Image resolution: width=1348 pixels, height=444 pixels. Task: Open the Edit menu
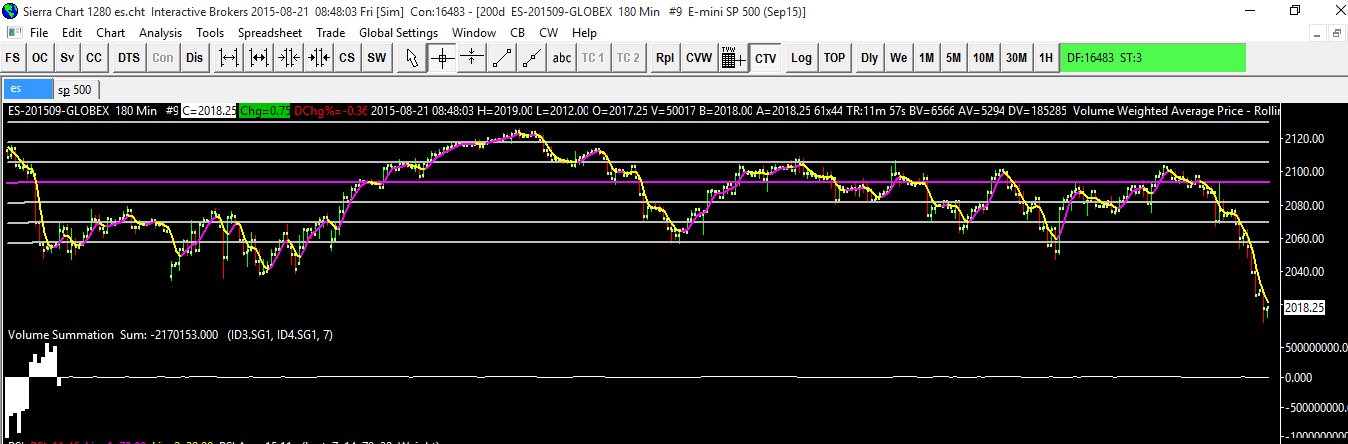tap(72, 33)
